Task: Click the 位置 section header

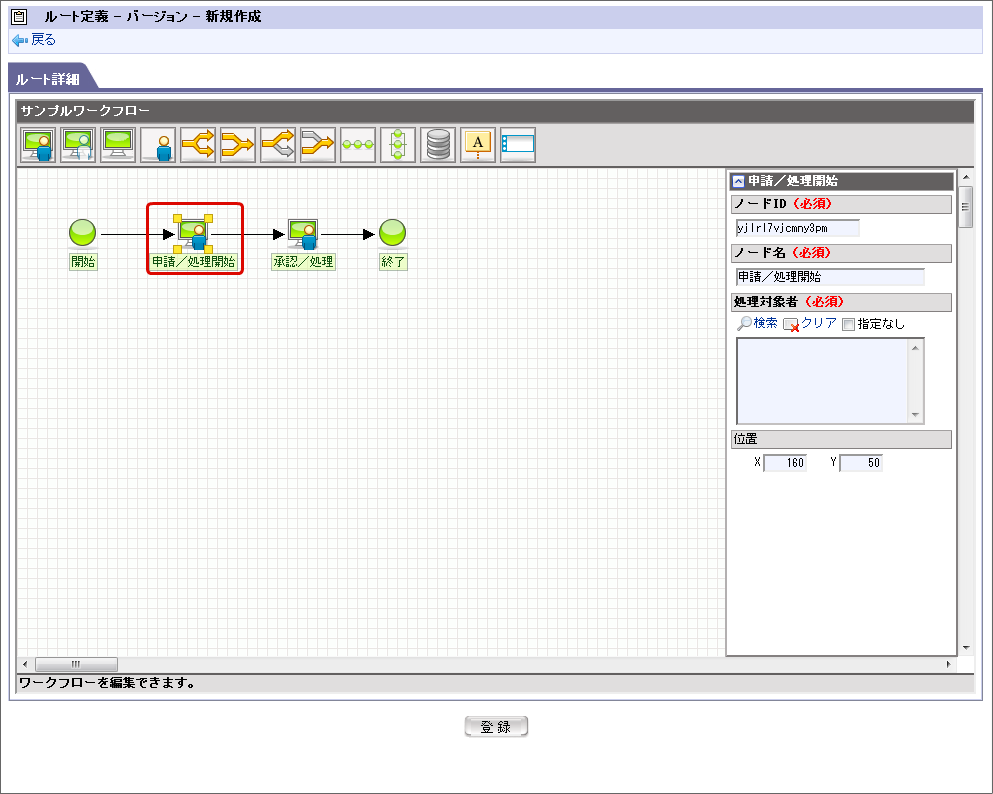Action: pos(841,439)
